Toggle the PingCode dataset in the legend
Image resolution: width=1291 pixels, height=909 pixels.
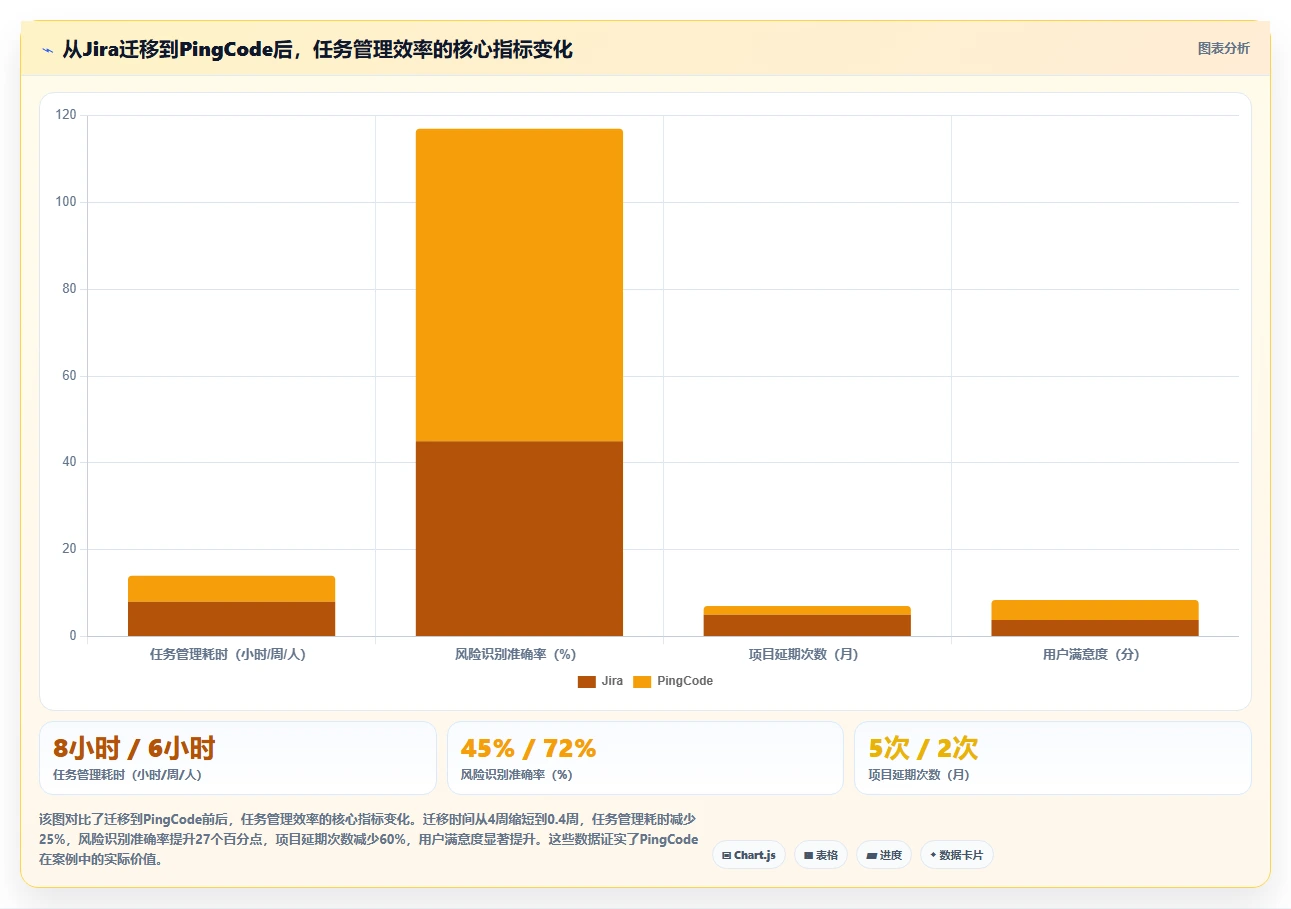pyautogui.click(x=673, y=681)
